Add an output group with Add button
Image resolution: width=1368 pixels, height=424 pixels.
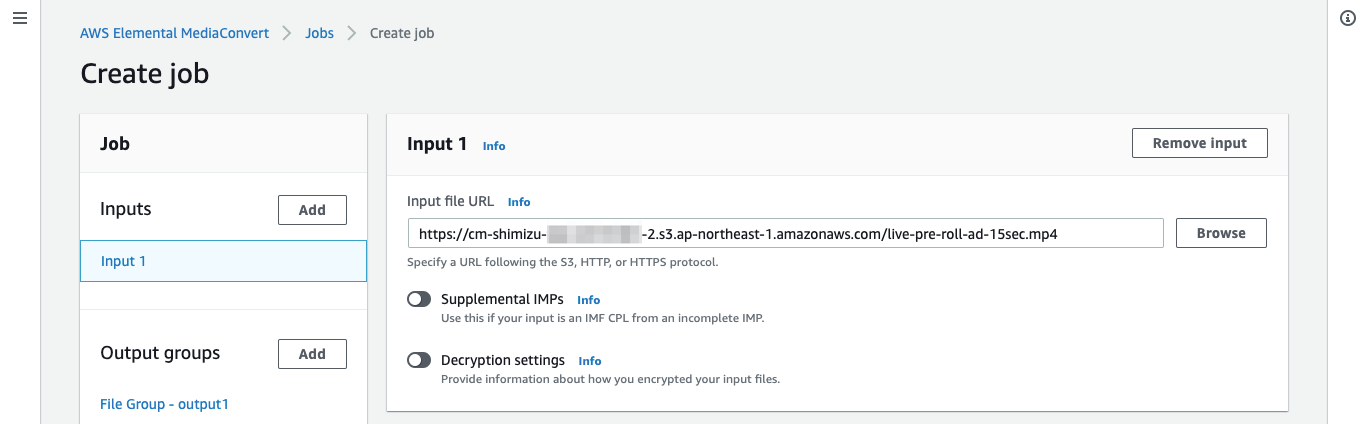pyautogui.click(x=312, y=354)
